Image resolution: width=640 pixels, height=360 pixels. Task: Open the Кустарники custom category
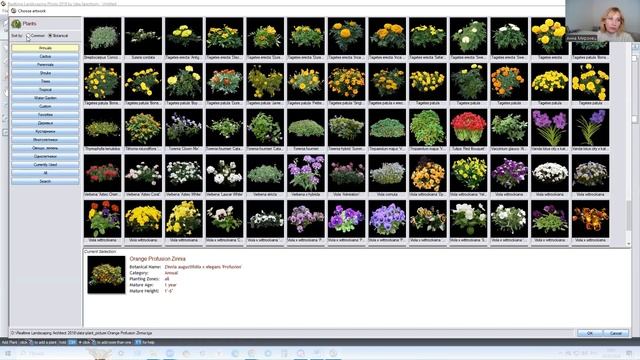(45, 131)
